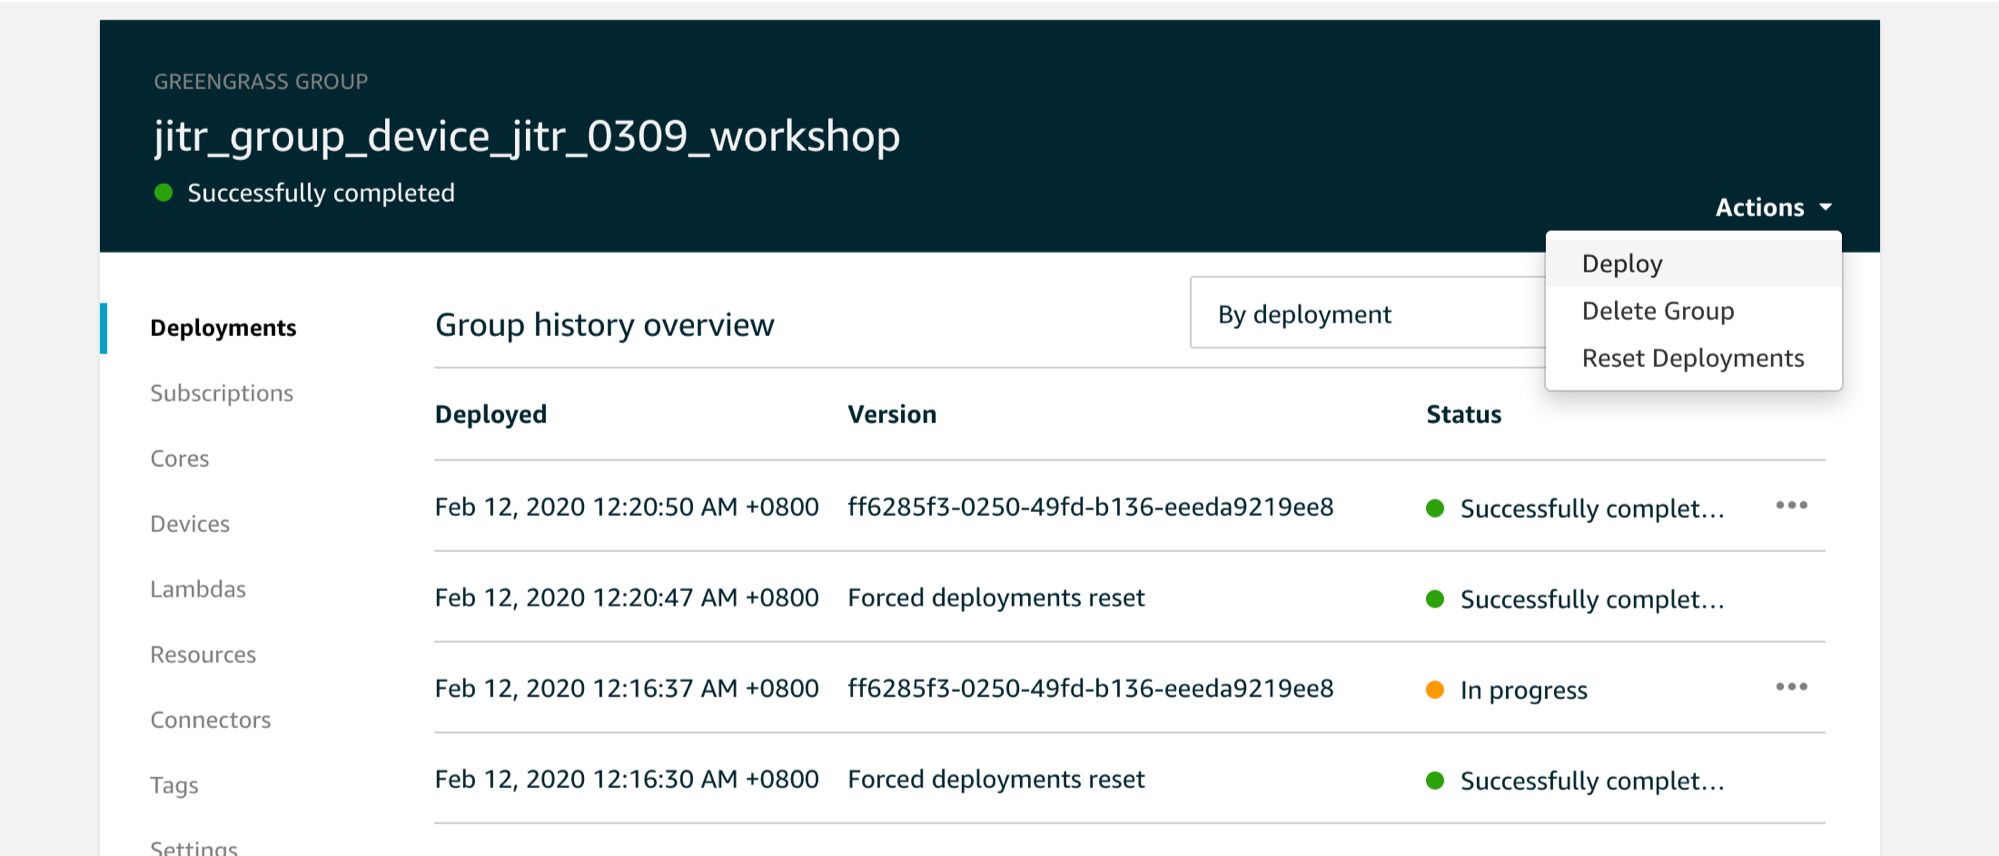Open options menu for the In progress deployment
Screen dimensions: 1999x856
(x=1791, y=687)
